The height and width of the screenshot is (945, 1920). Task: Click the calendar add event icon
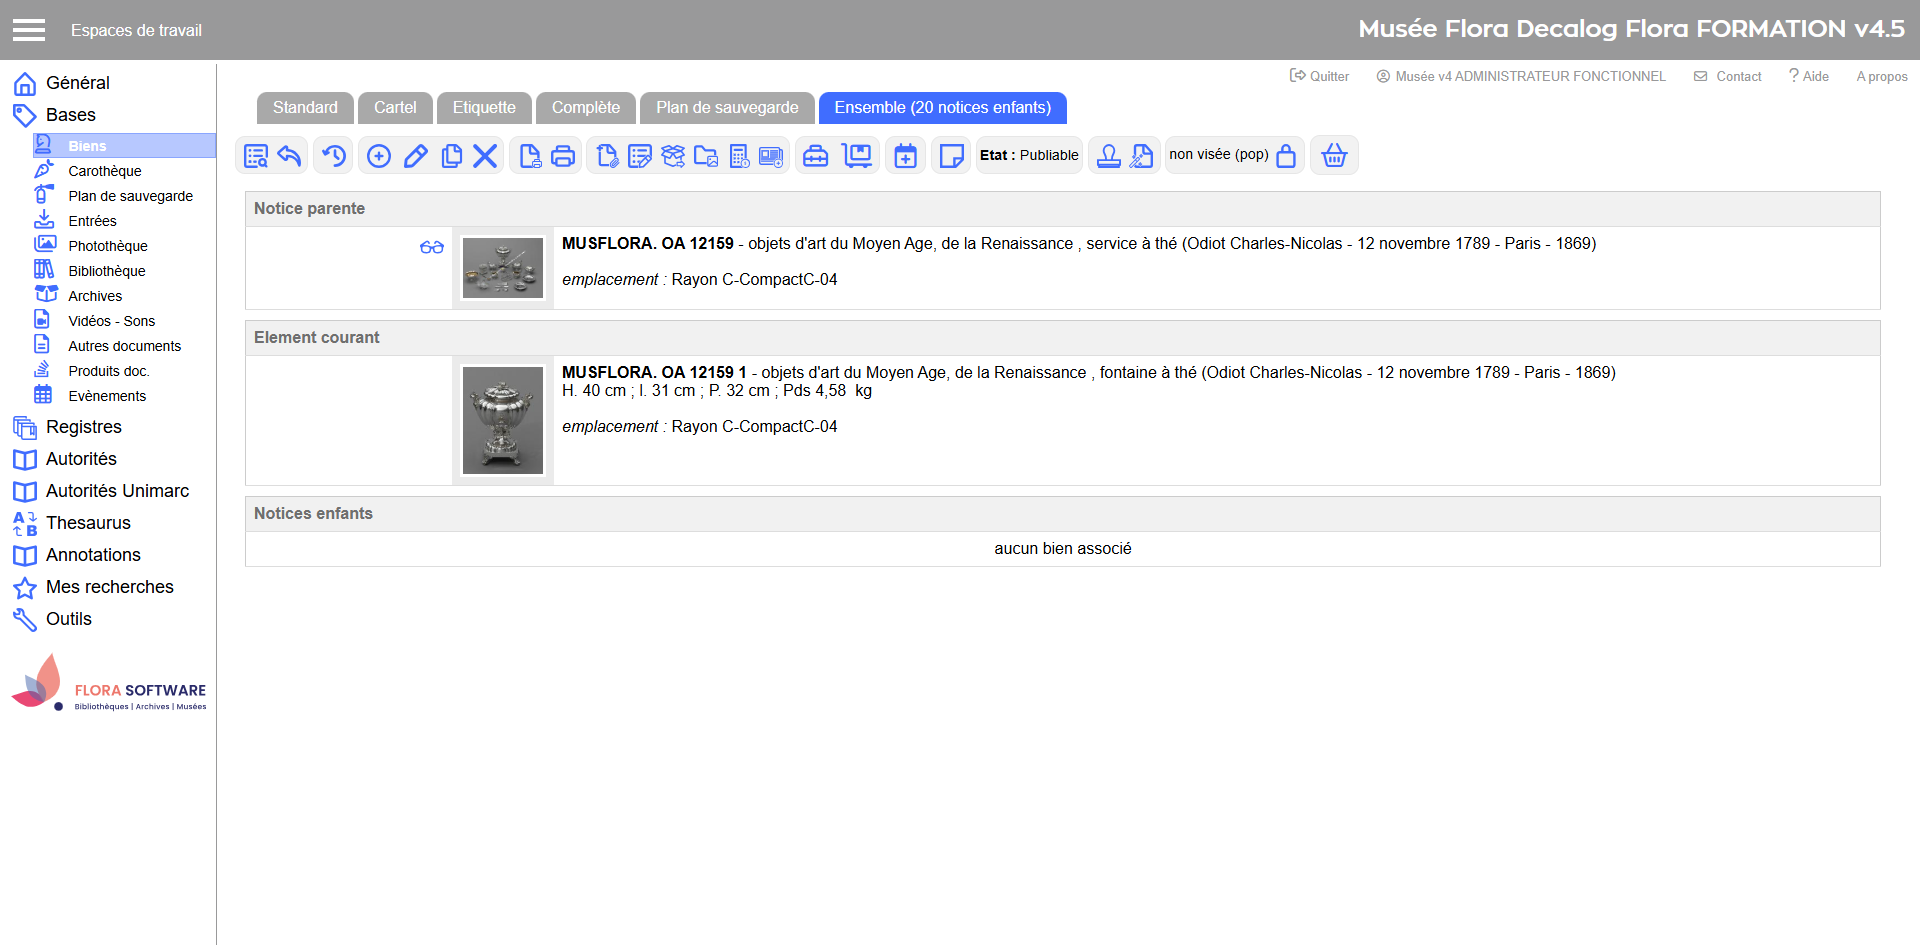(905, 156)
